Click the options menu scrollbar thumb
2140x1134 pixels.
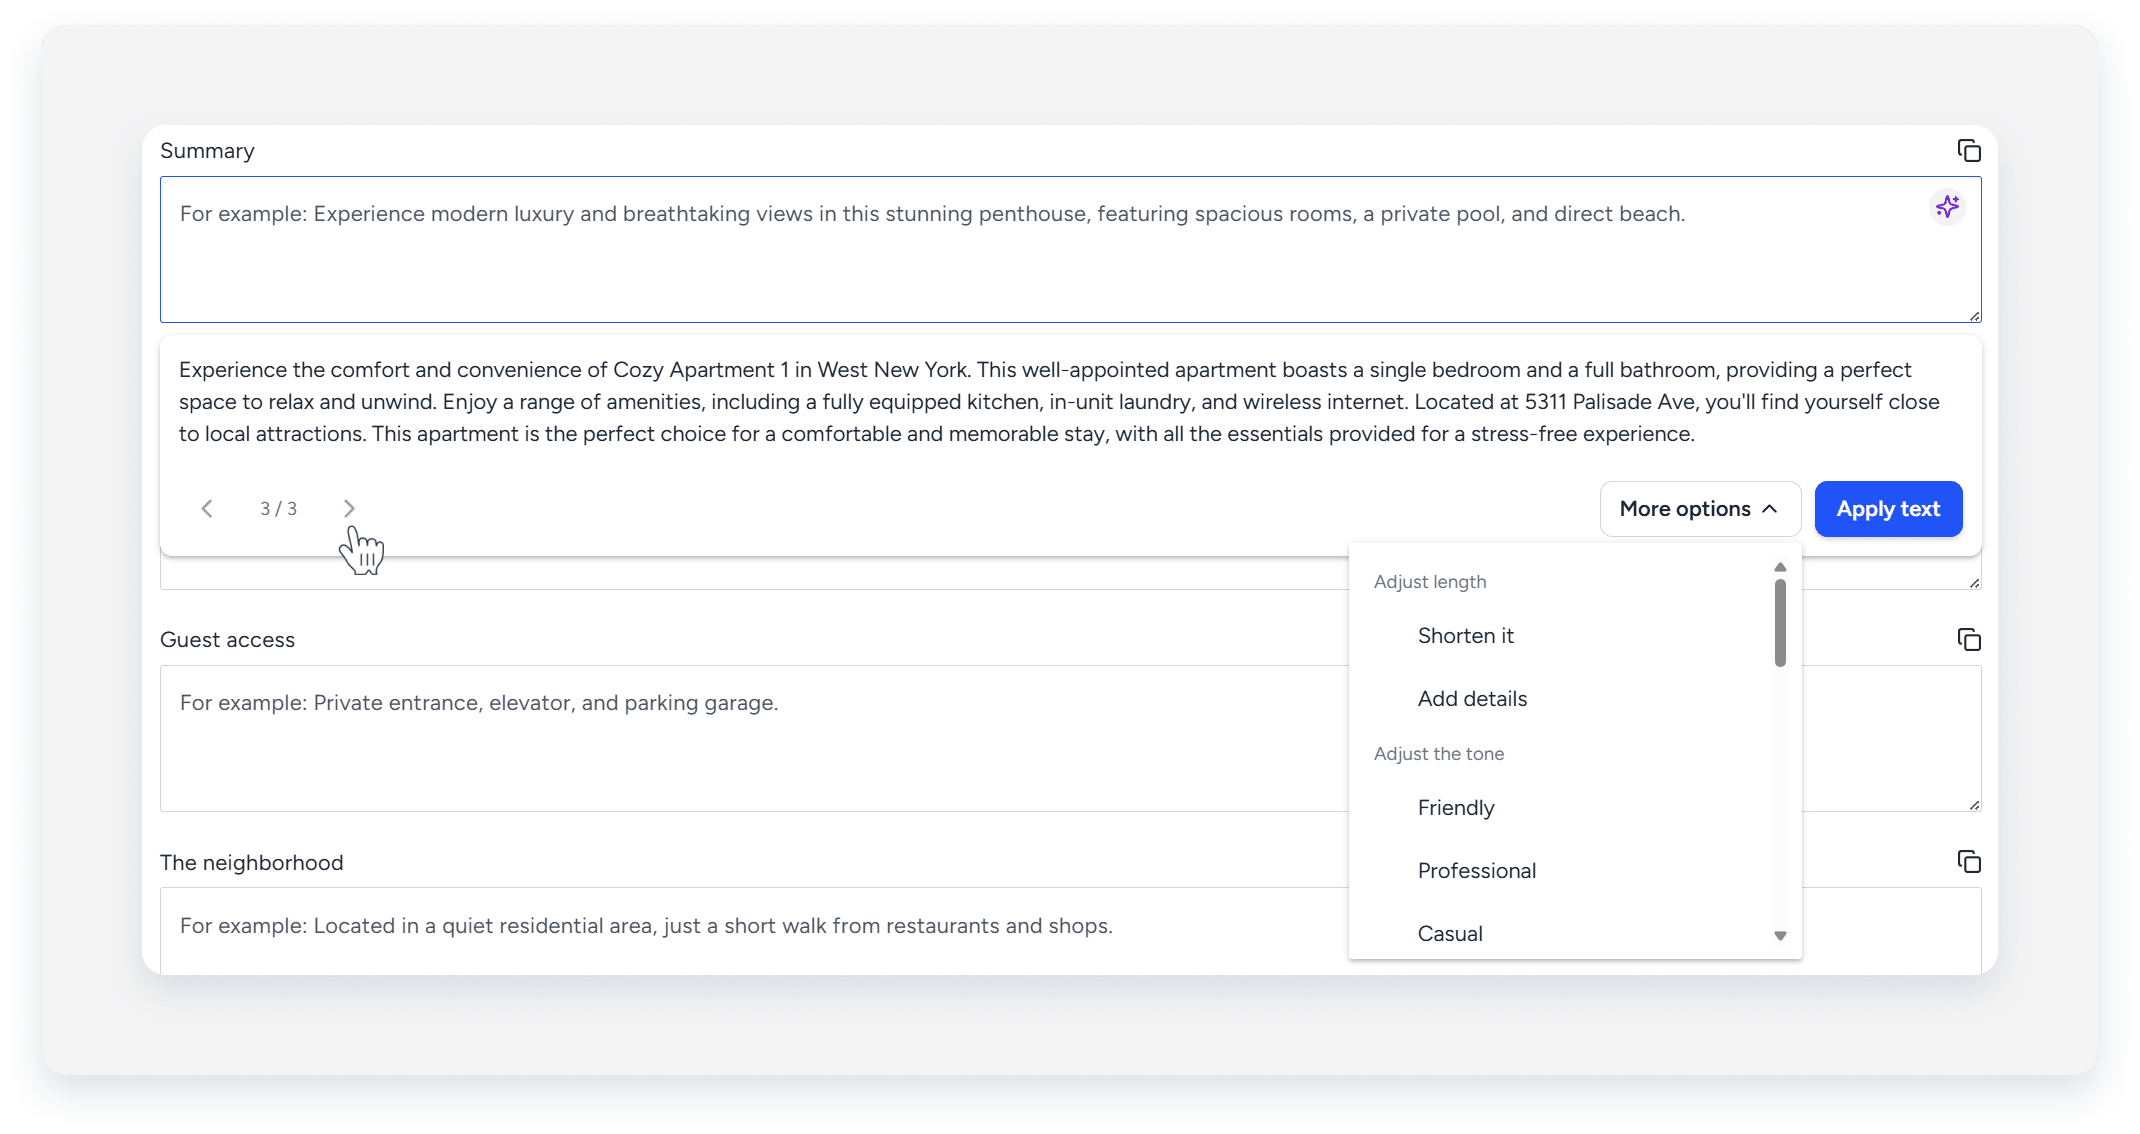[1780, 622]
